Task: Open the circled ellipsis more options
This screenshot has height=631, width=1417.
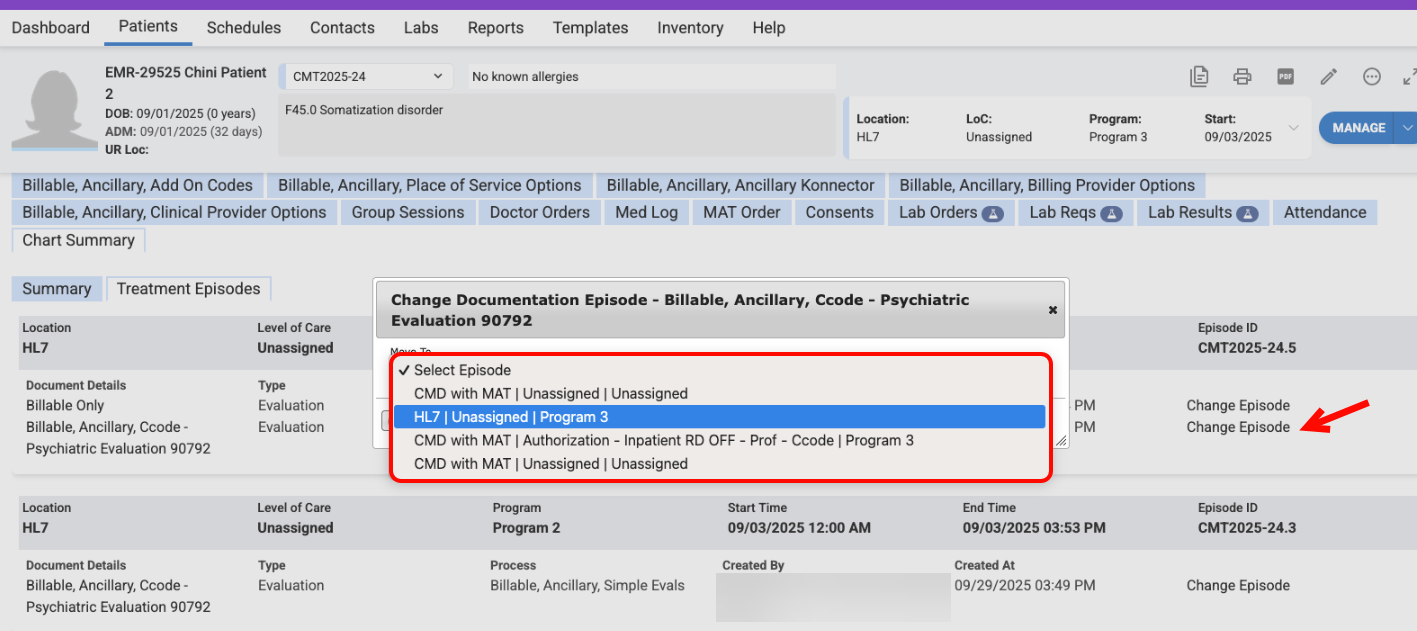Action: click(x=1371, y=77)
